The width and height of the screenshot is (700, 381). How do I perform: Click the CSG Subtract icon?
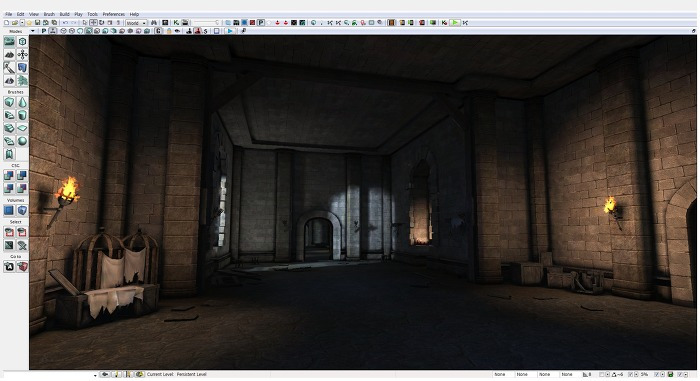click(22, 176)
